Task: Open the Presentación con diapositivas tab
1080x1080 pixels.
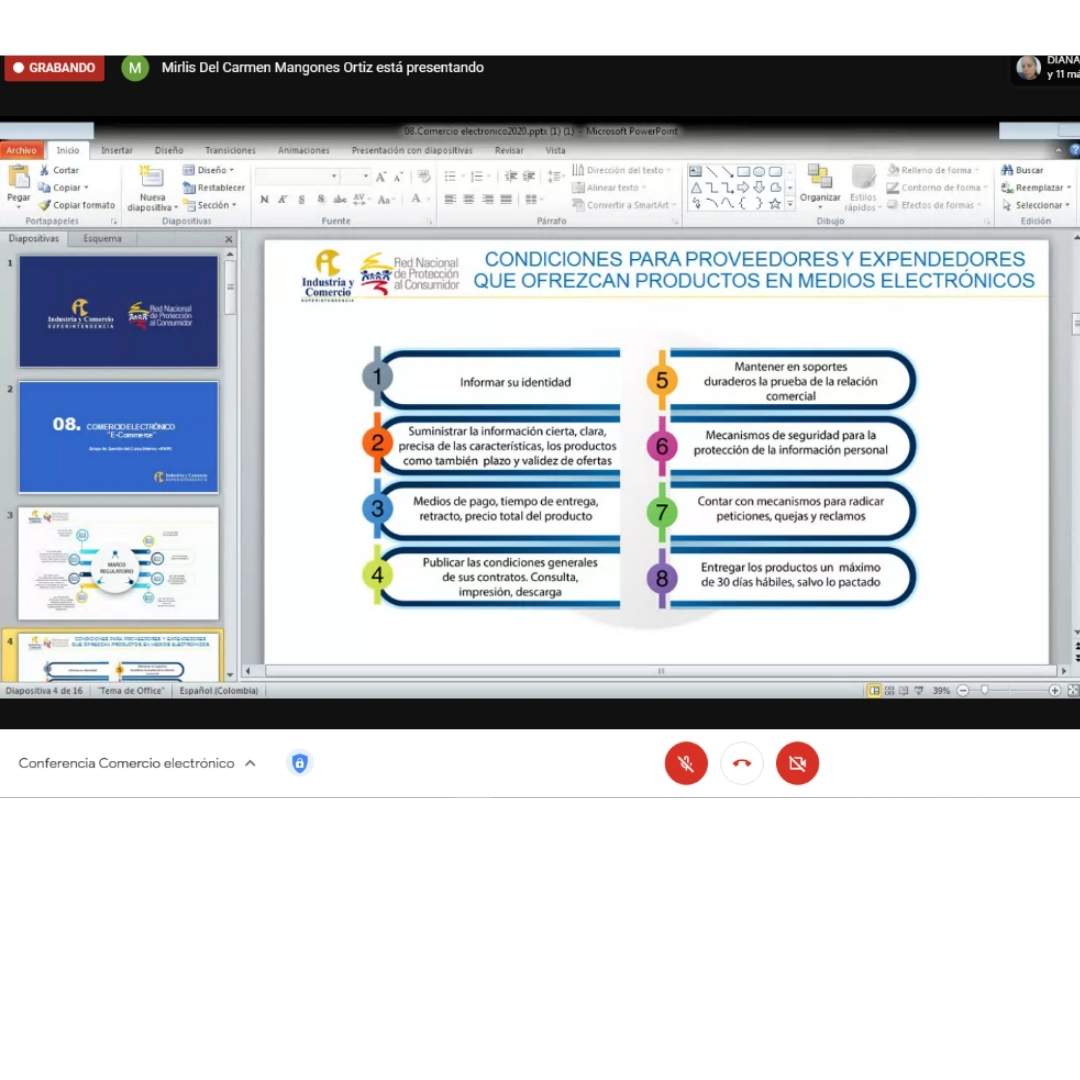Action: (x=412, y=150)
